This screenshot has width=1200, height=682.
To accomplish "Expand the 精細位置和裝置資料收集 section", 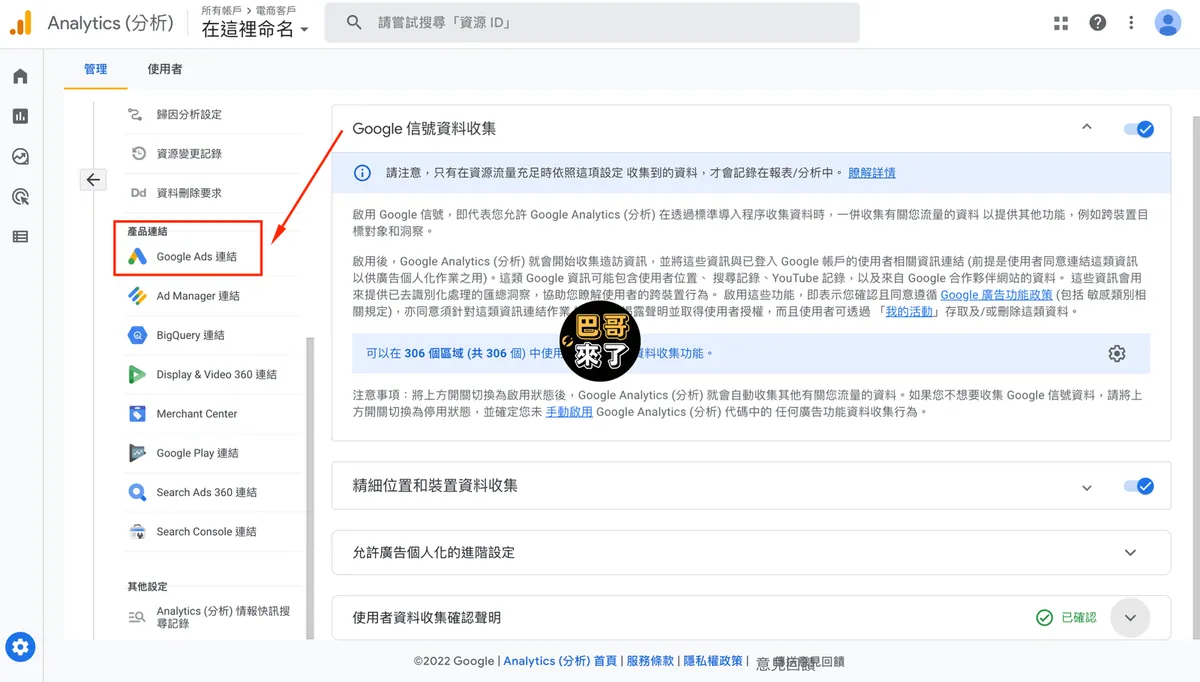I will tap(1087, 487).
